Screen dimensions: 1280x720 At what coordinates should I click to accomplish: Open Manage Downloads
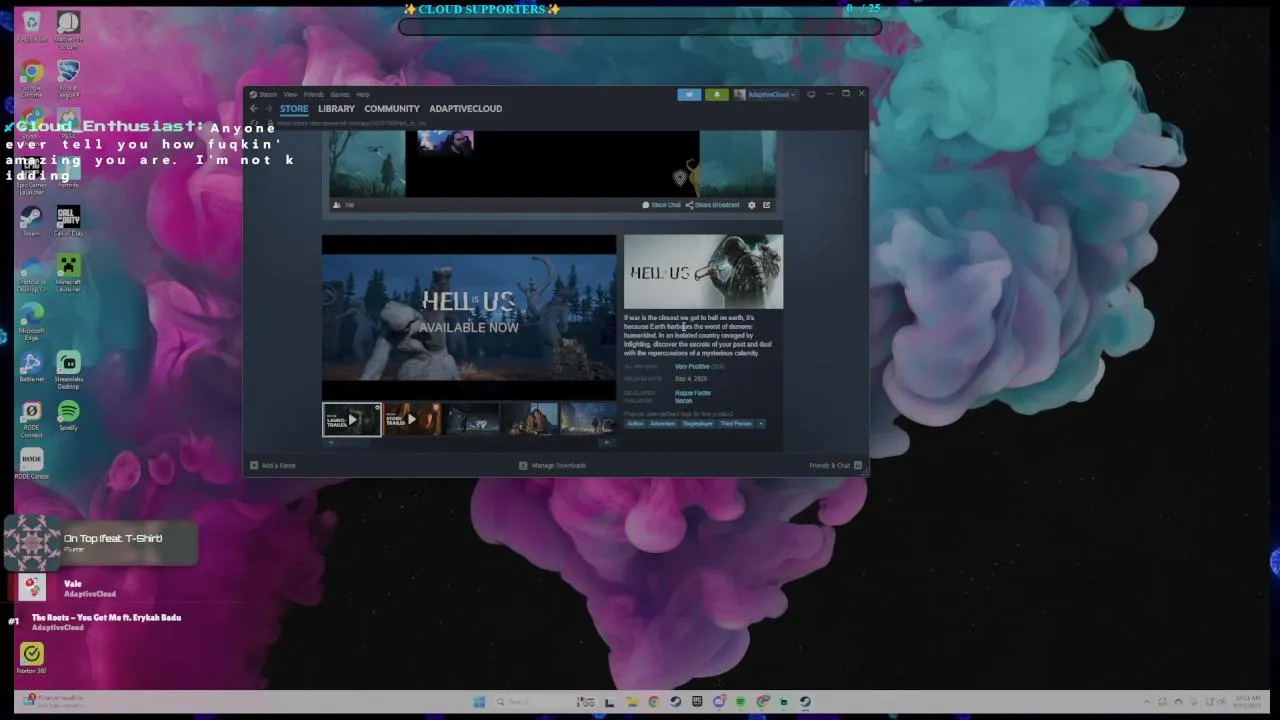553,465
